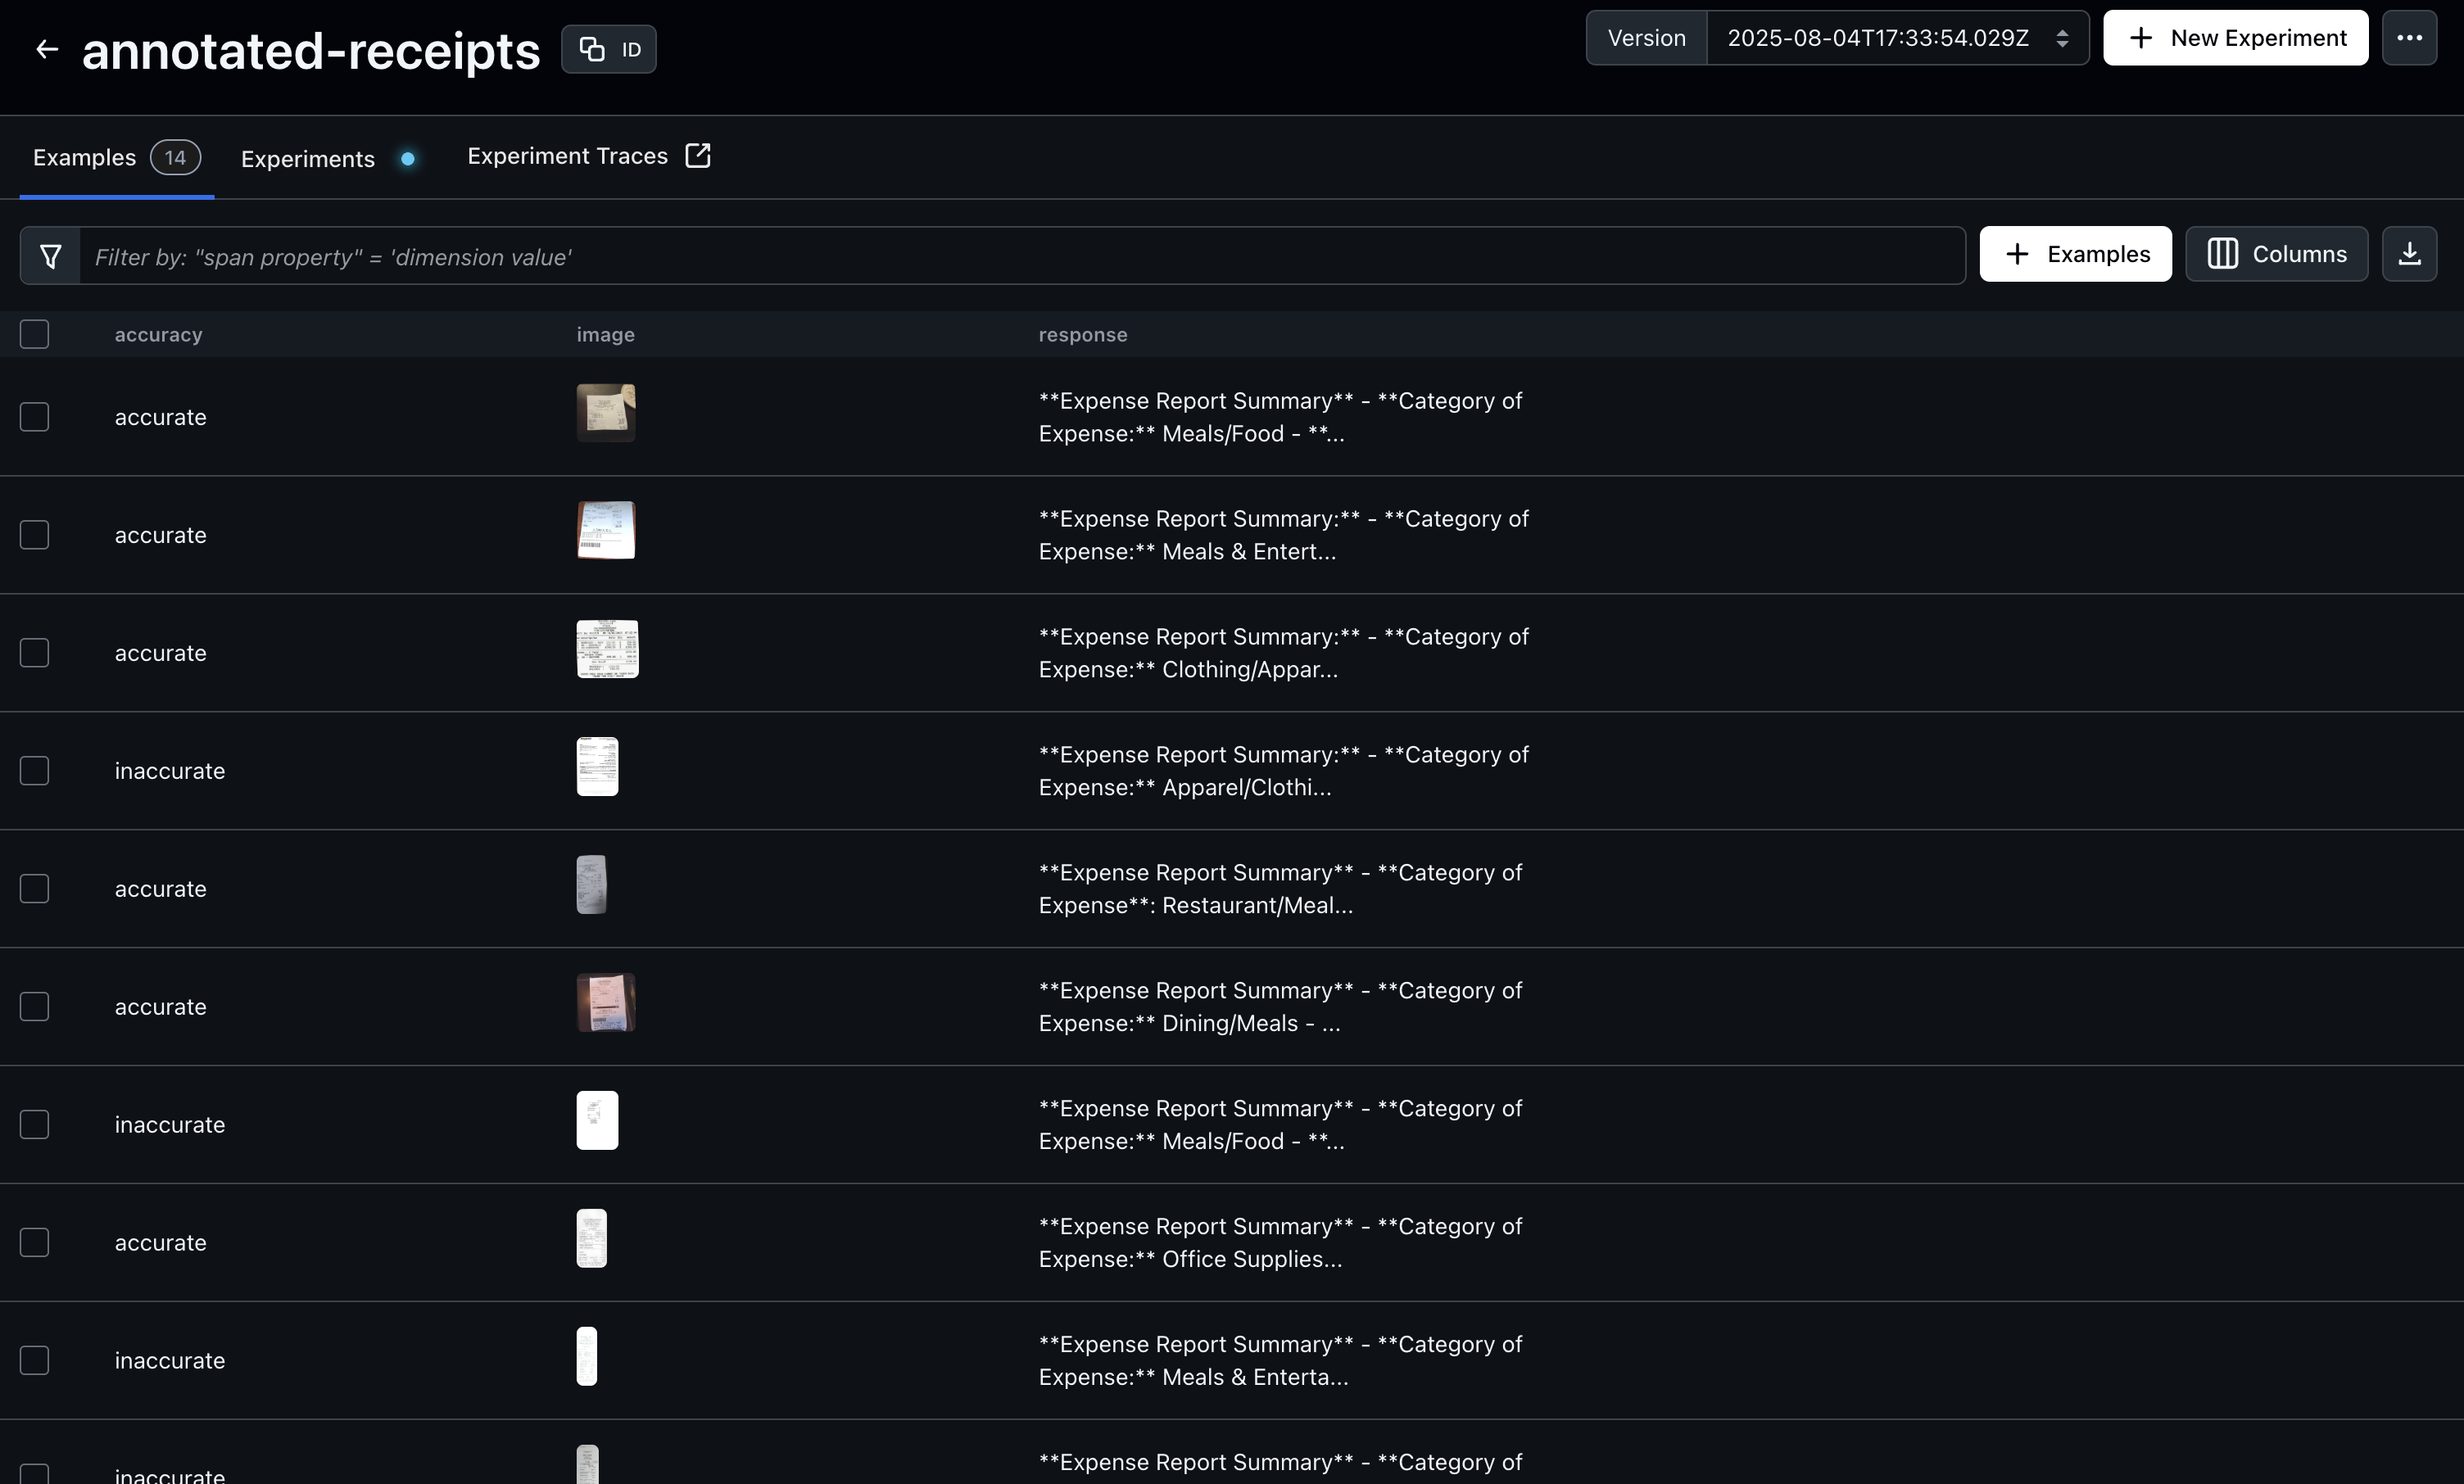Click the add Examples button

tap(2075, 254)
